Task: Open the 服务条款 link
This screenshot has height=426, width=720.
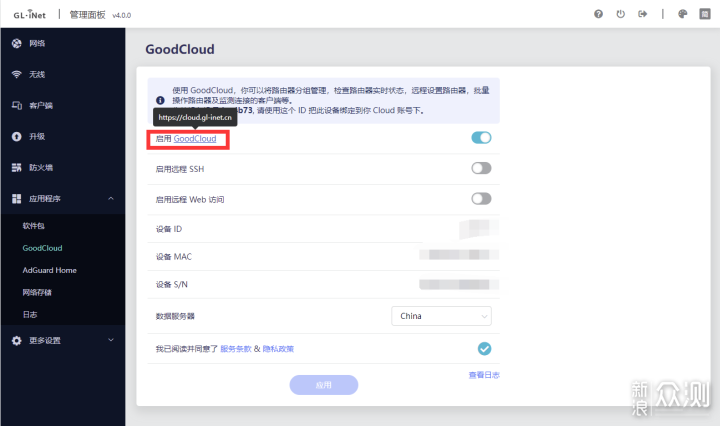Action: (x=236, y=349)
